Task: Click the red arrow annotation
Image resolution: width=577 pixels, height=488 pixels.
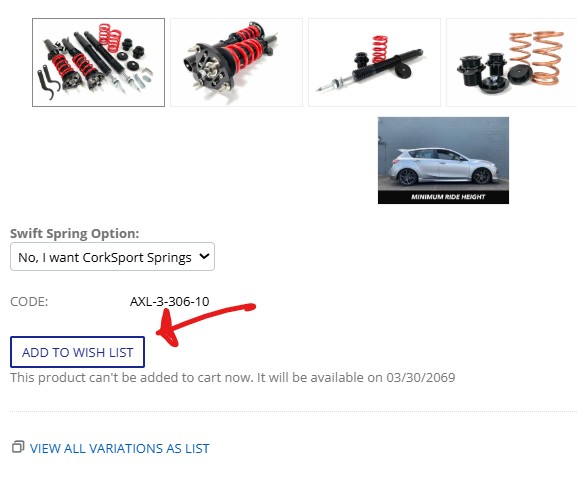Action: click(x=206, y=323)
